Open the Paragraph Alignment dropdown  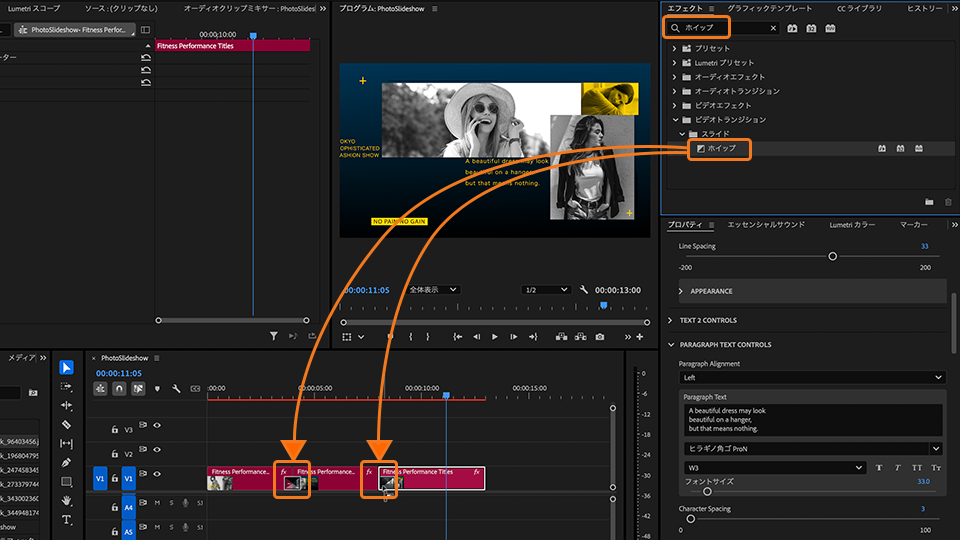point(811,378)
